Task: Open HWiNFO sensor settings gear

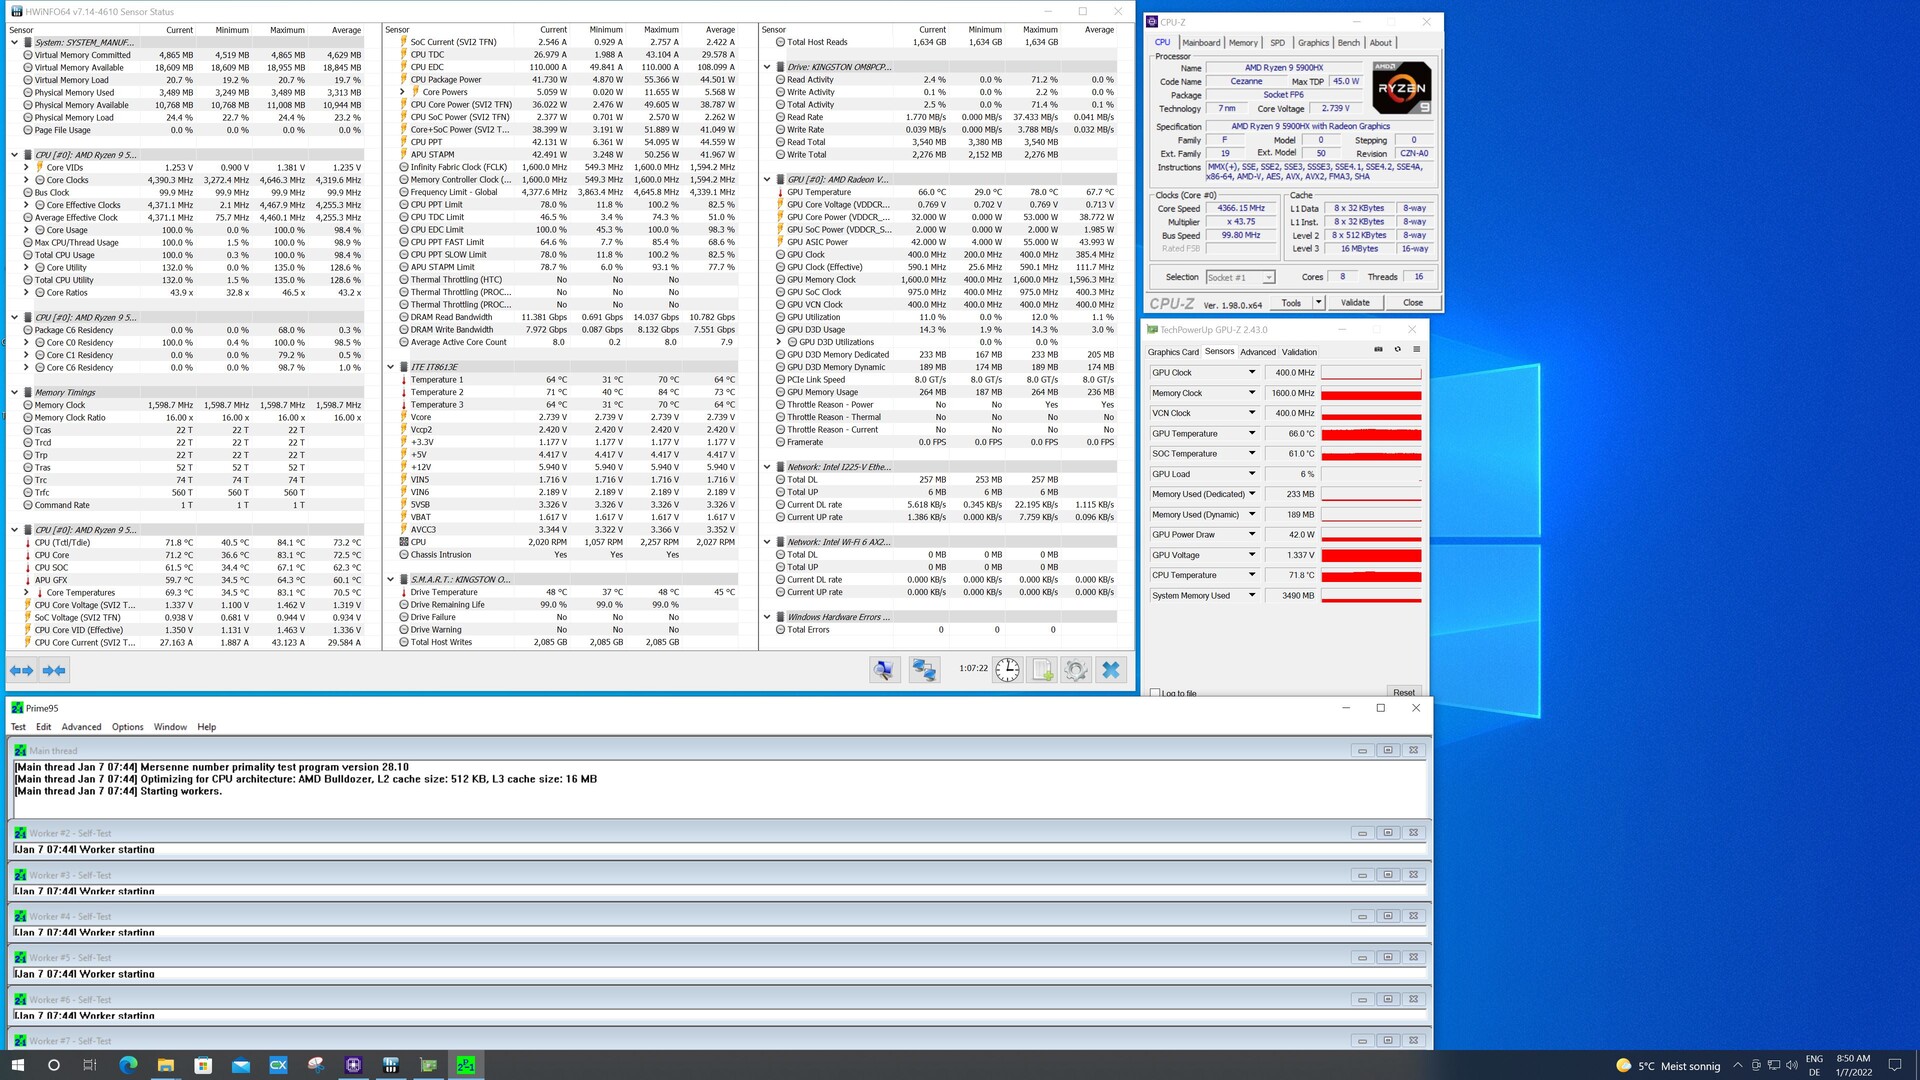Action: 1076,670
